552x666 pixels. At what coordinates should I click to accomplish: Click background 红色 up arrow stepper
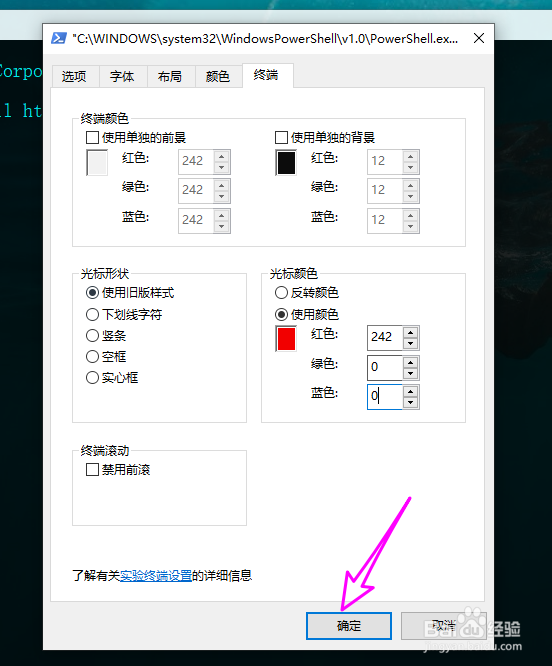[x=411, y=156]
